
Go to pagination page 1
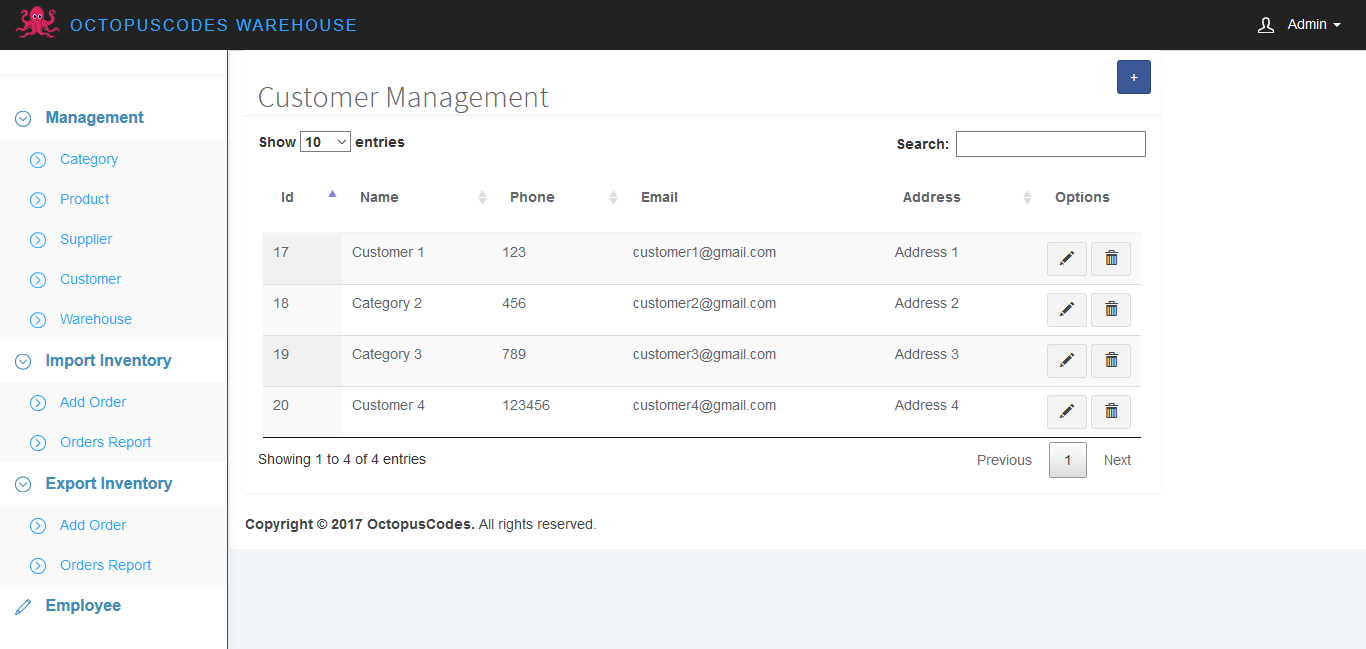1067,460
